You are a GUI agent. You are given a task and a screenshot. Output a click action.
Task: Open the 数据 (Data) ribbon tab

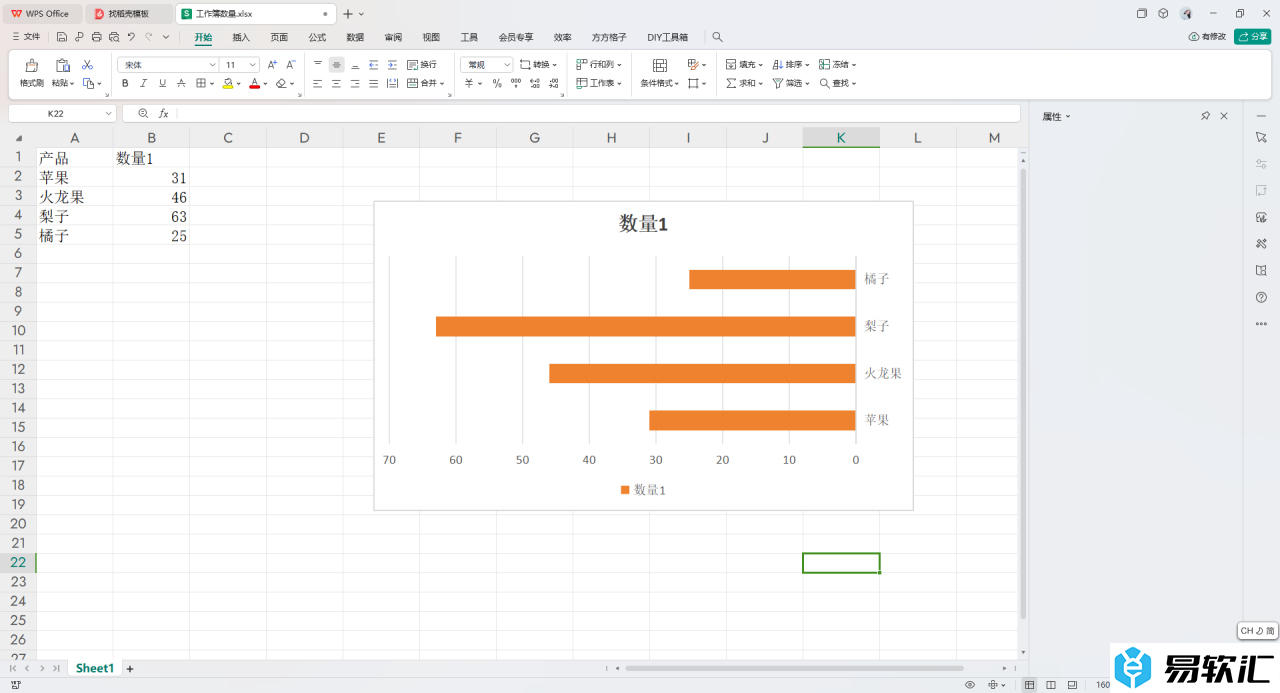[x=355, y=37]
